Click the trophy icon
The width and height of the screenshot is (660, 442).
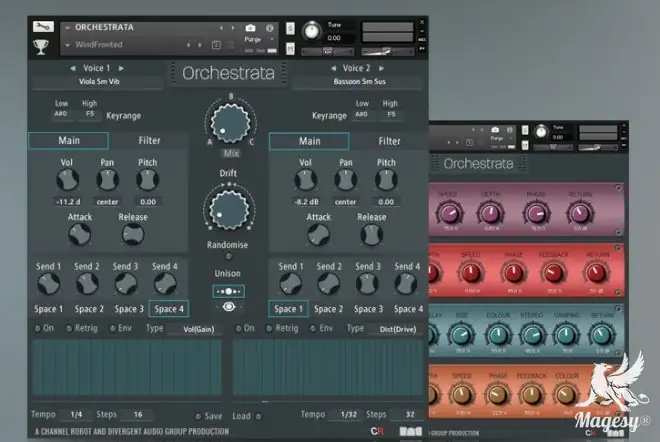[41, 46]
